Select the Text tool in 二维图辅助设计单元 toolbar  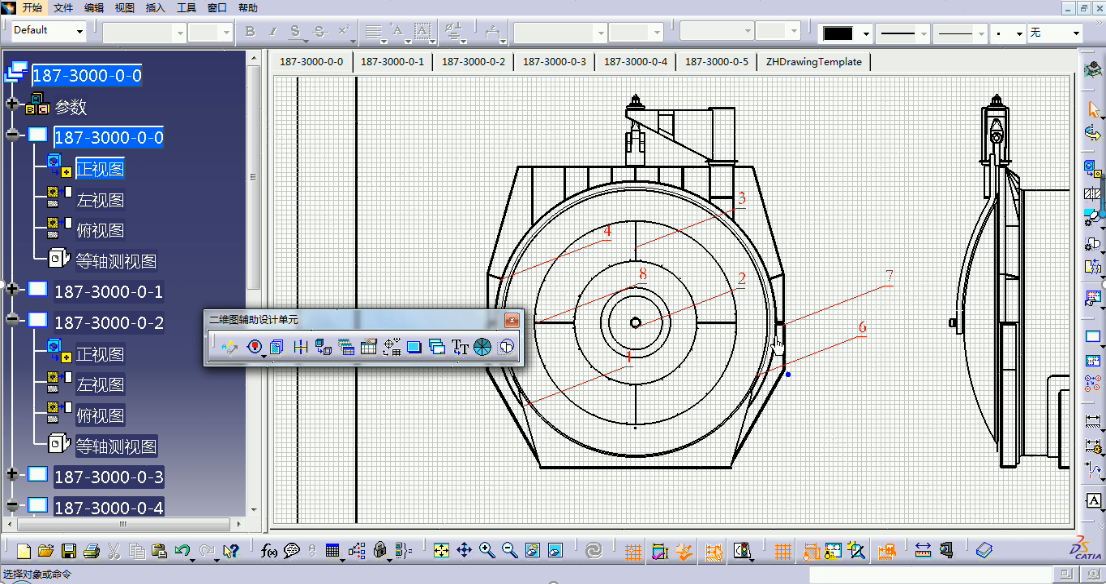pos(458,347)
